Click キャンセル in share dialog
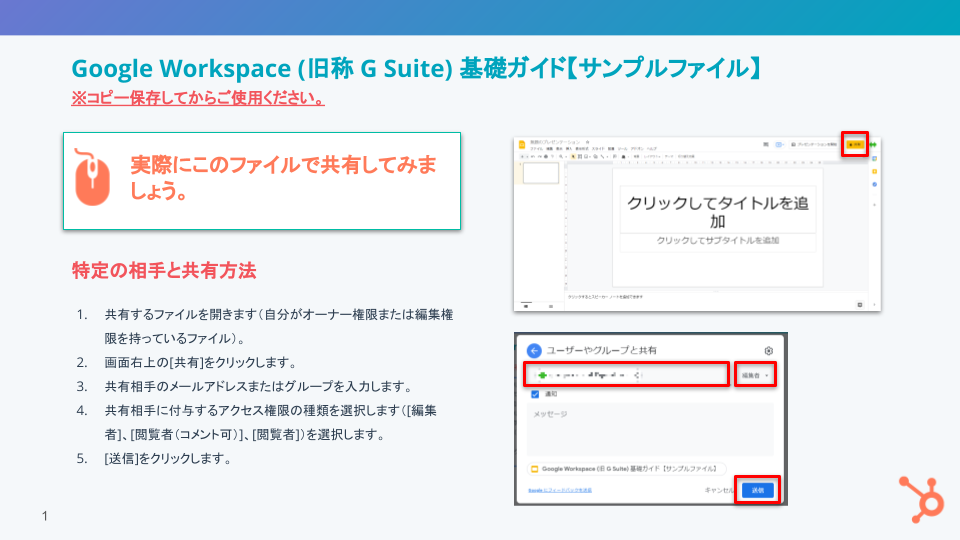 tap(719, 490)
